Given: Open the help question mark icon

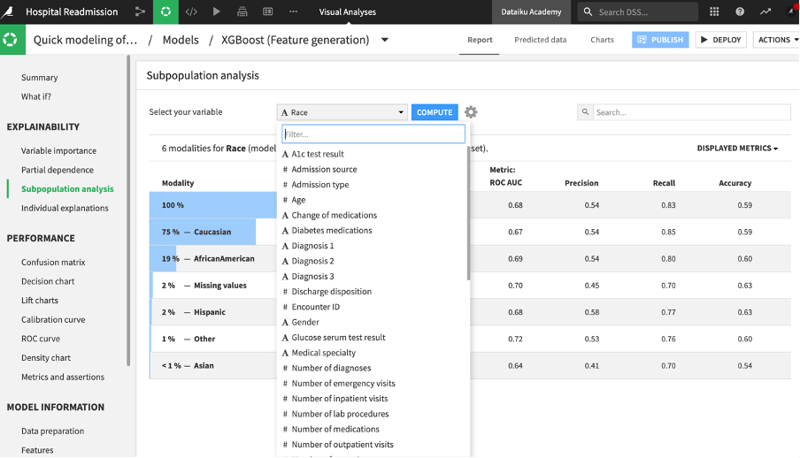Looking at the screenshot, I should click(x=740, y=12).
